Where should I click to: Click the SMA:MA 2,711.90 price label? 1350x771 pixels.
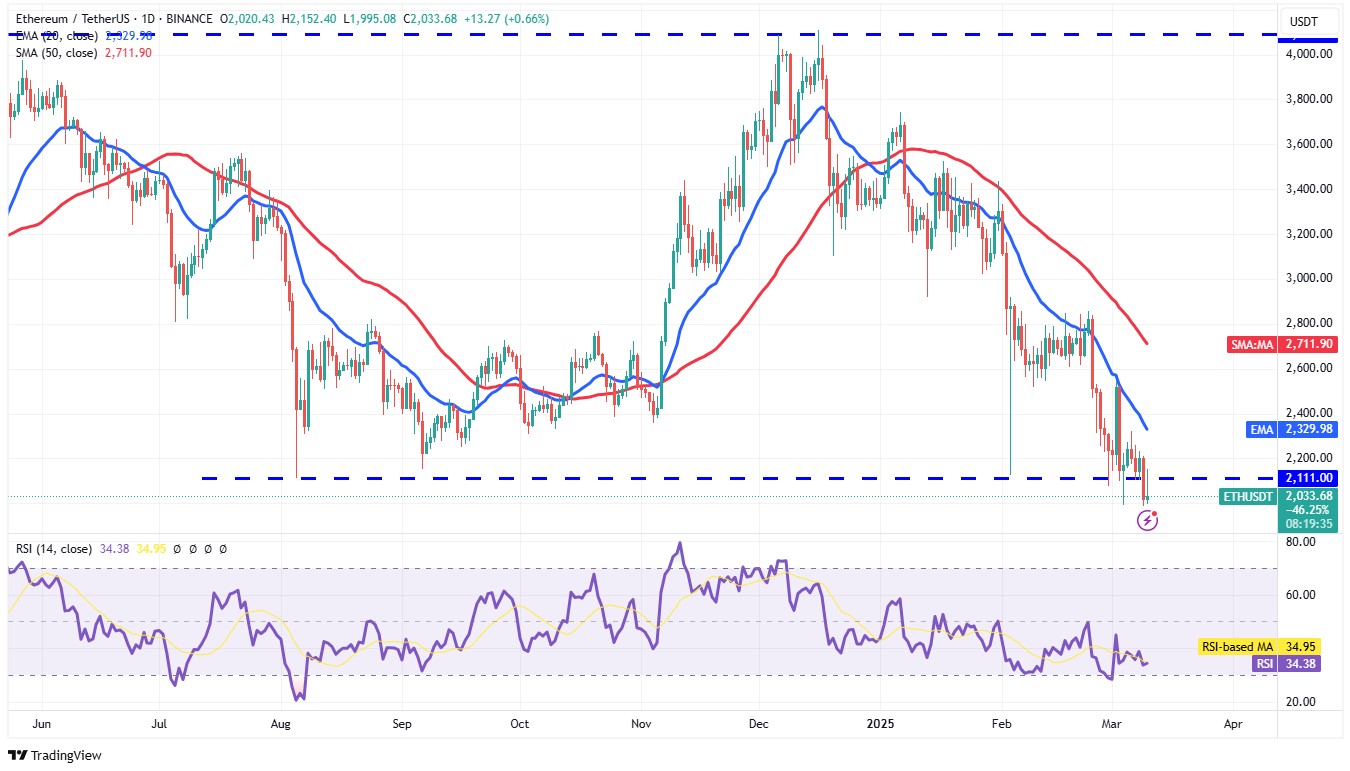(x=1281, y=344)
